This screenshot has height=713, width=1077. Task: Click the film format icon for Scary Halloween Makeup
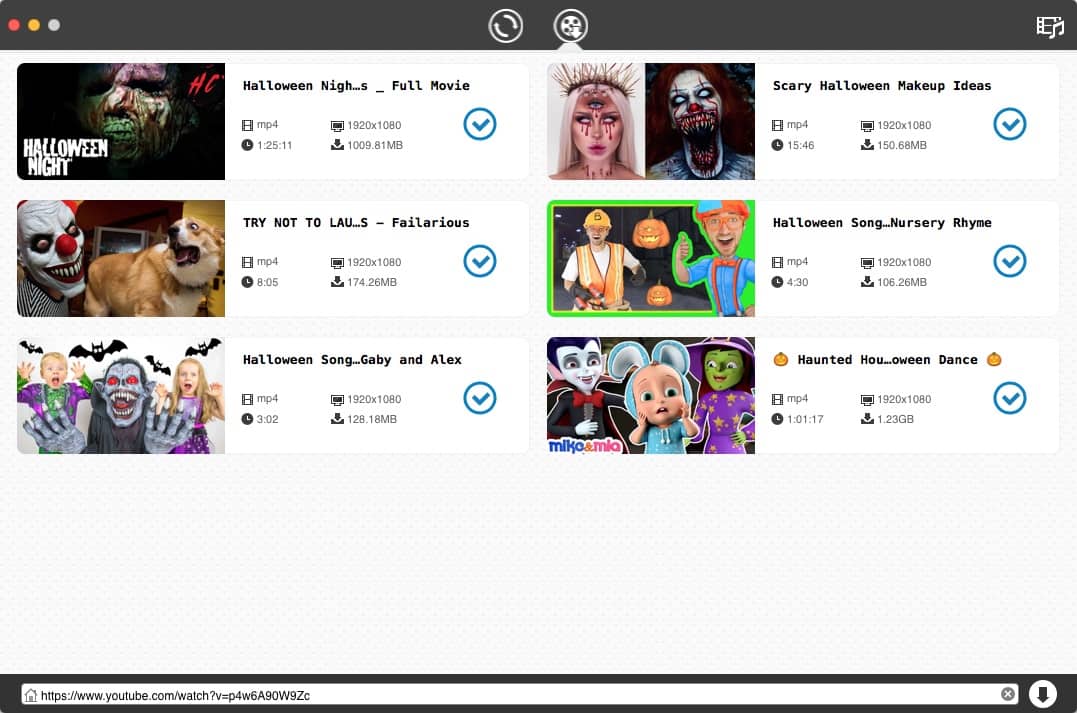click(x=777, y=125)
